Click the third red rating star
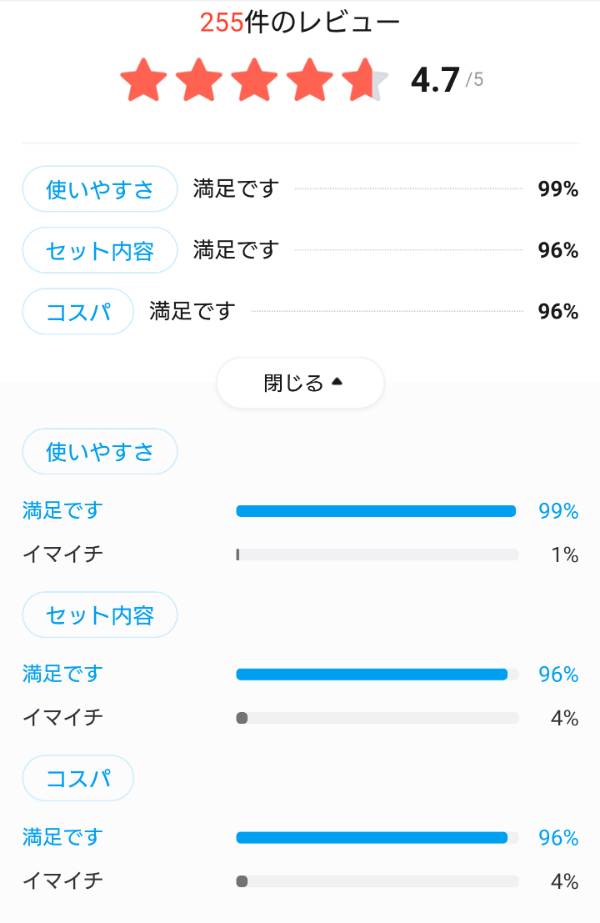Screen dimensions: 600x923 point(254,80)
